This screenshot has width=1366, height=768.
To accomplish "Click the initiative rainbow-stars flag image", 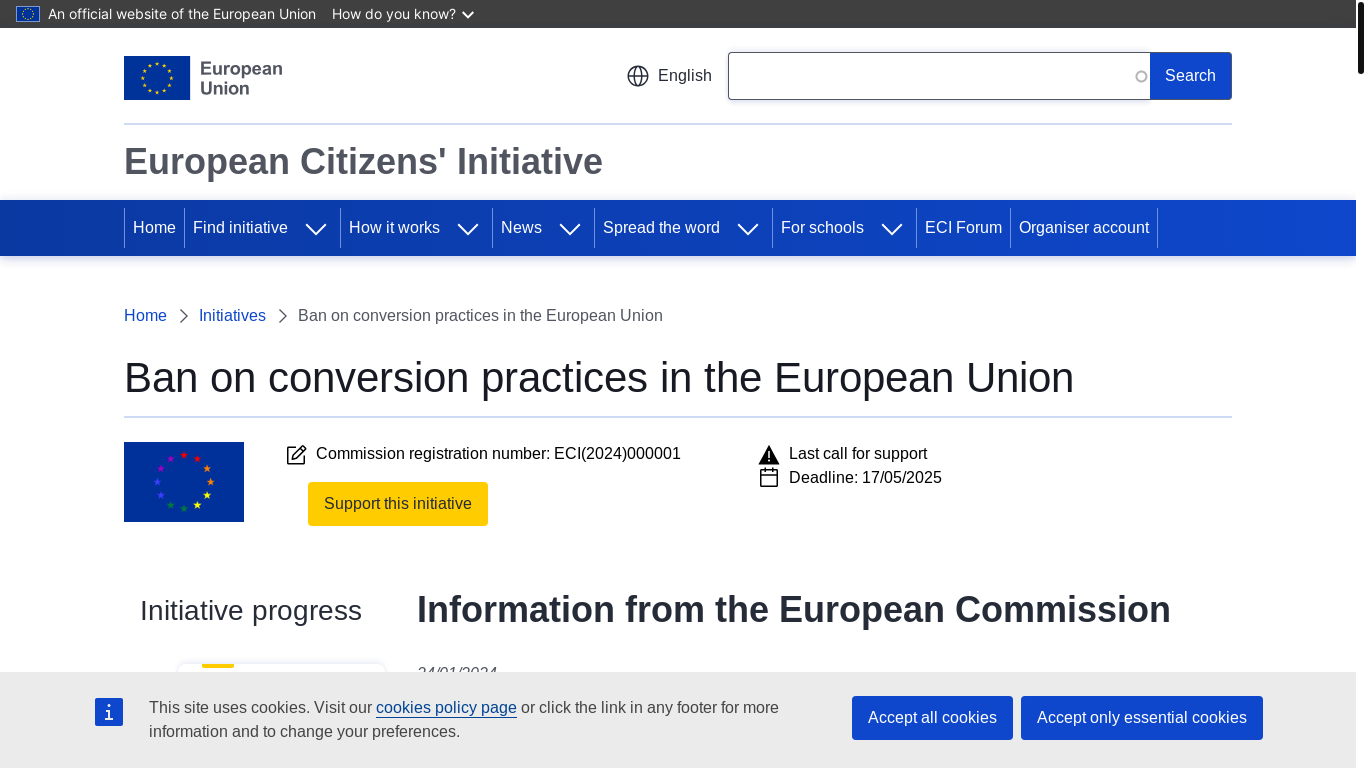I will (x=184, y=482).
